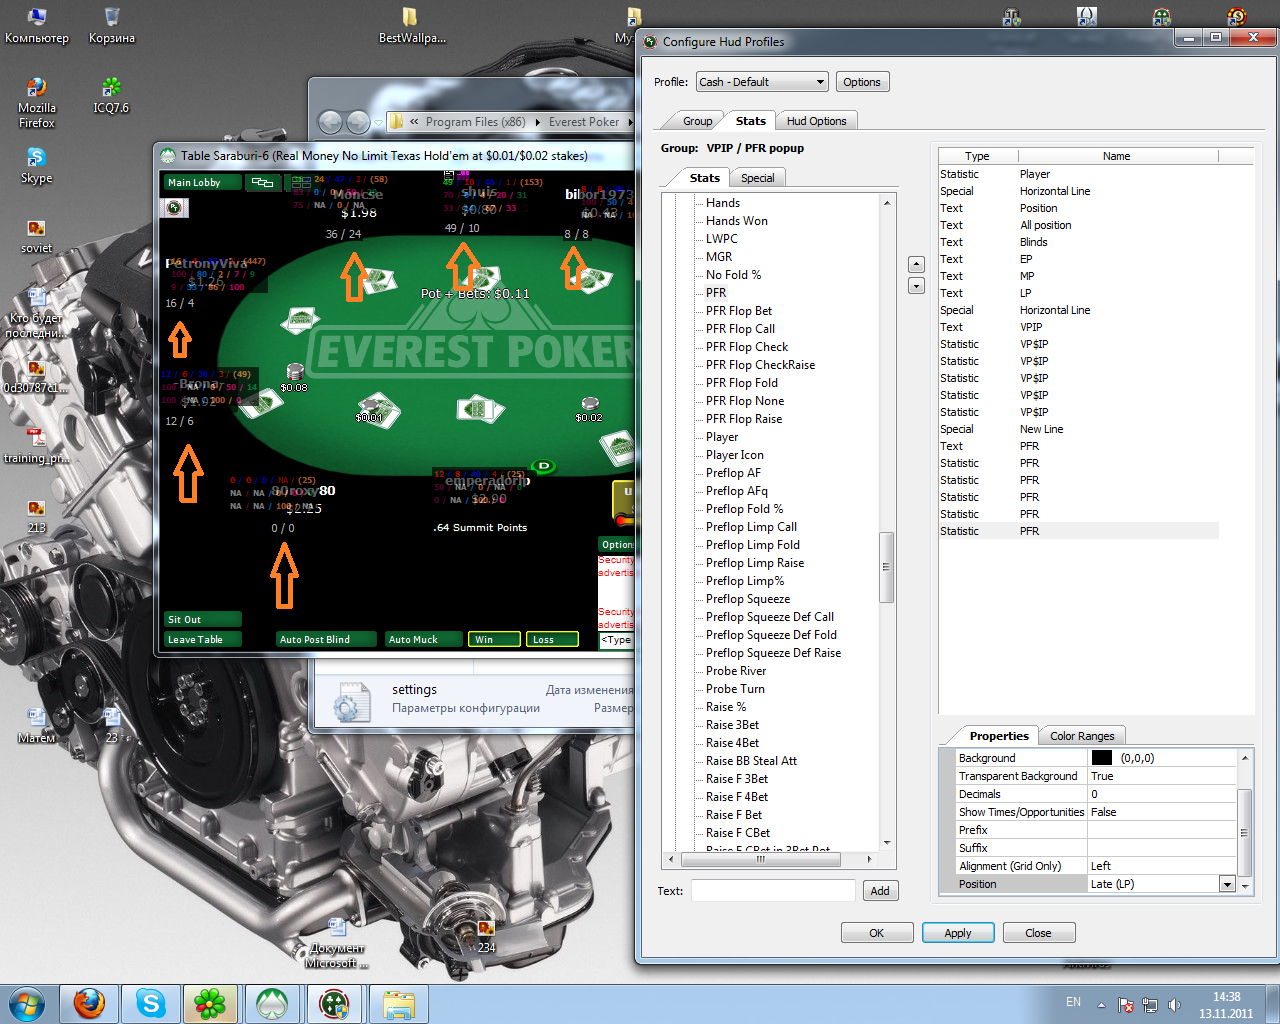Open the Profile Cash - Default dropdown
This screenshot has height=1024, width=1280.
762,82
